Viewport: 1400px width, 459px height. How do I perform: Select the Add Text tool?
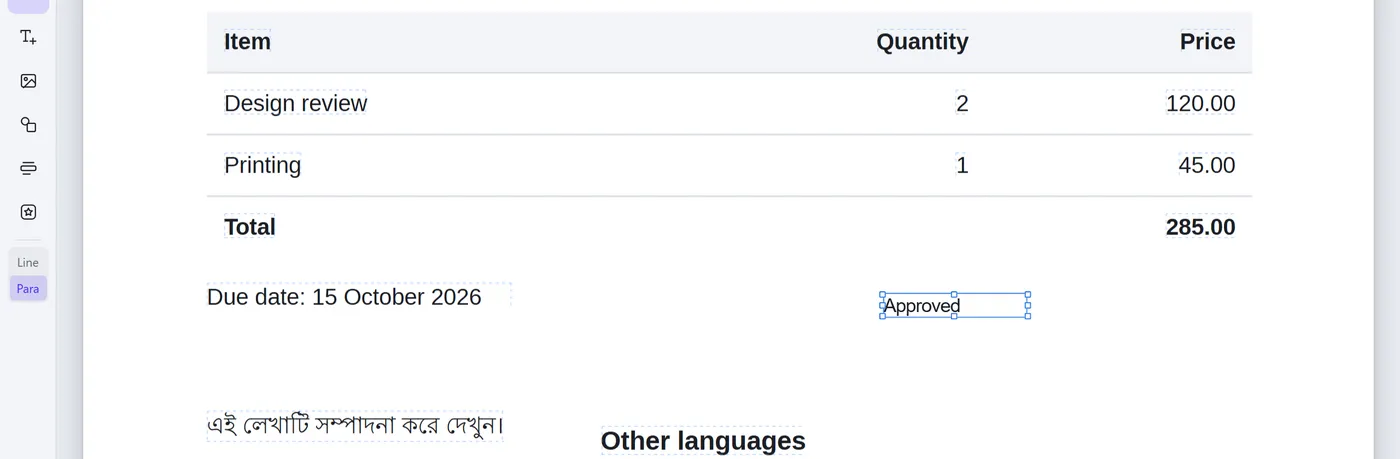28,37
